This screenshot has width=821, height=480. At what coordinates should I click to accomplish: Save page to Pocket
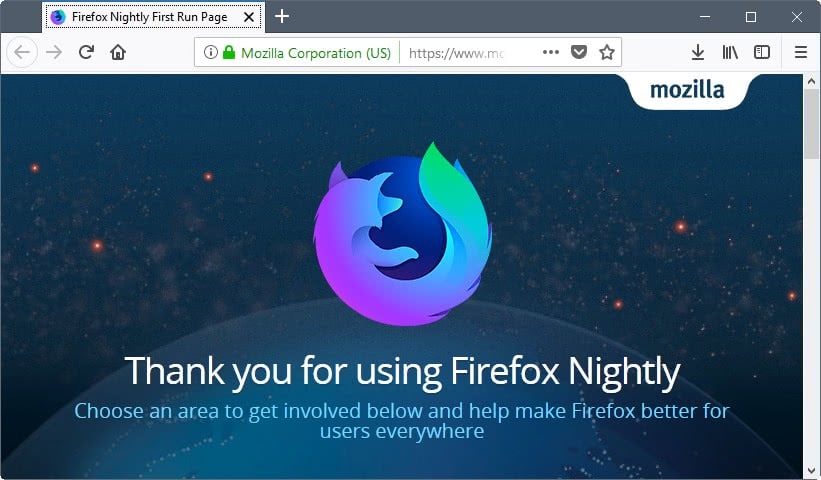pyautogui.click(x=579, y=52)
